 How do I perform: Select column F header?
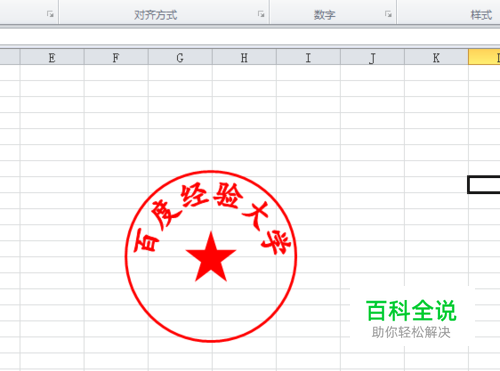(116, 57)
